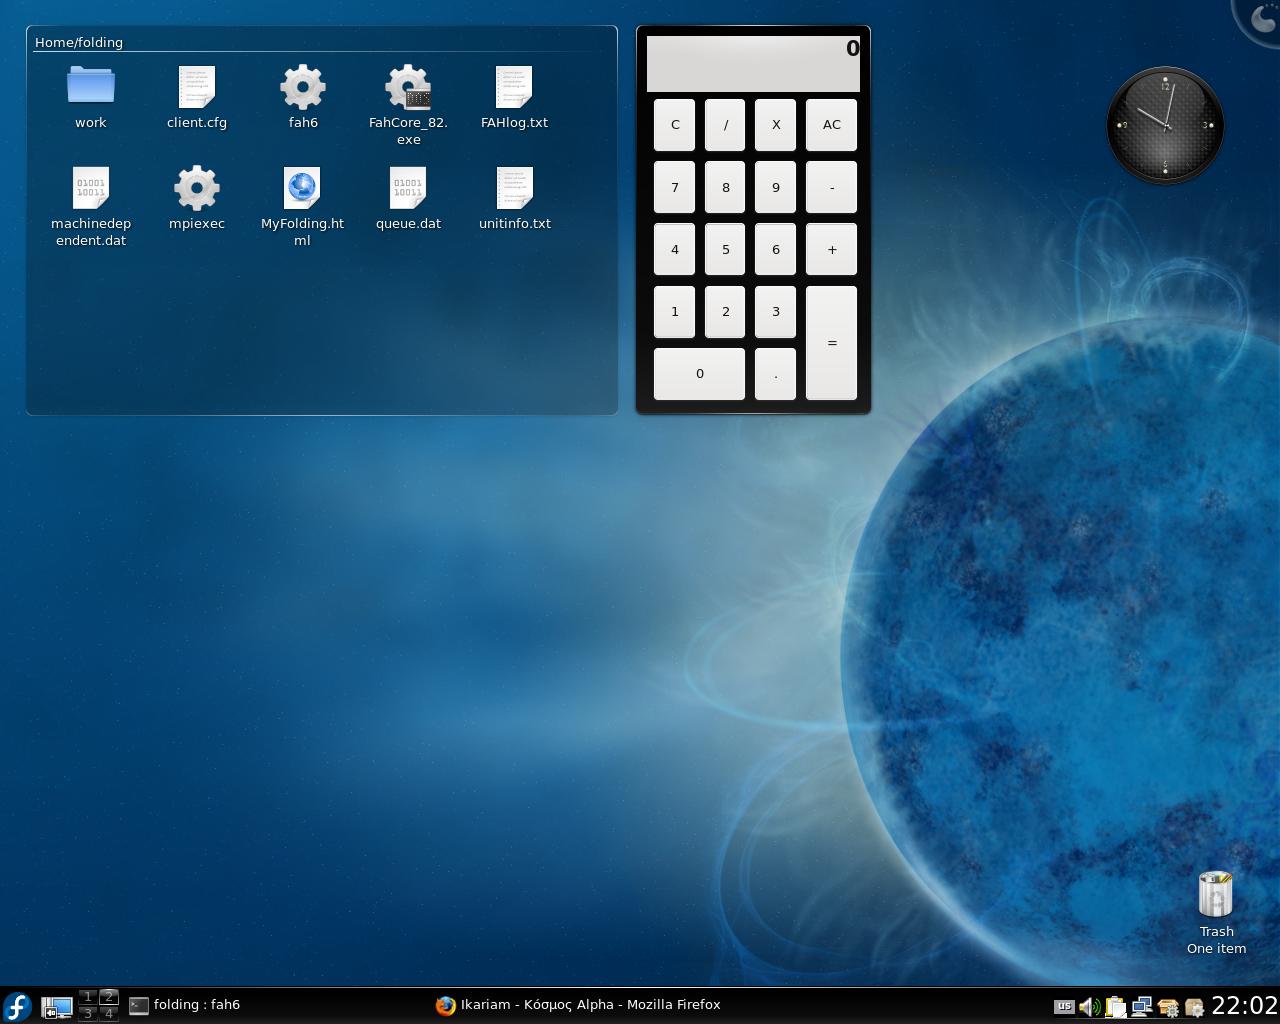Open the client.cfg file
The width and height of the screenshot is (1280, 1024).
coord(197,88)
